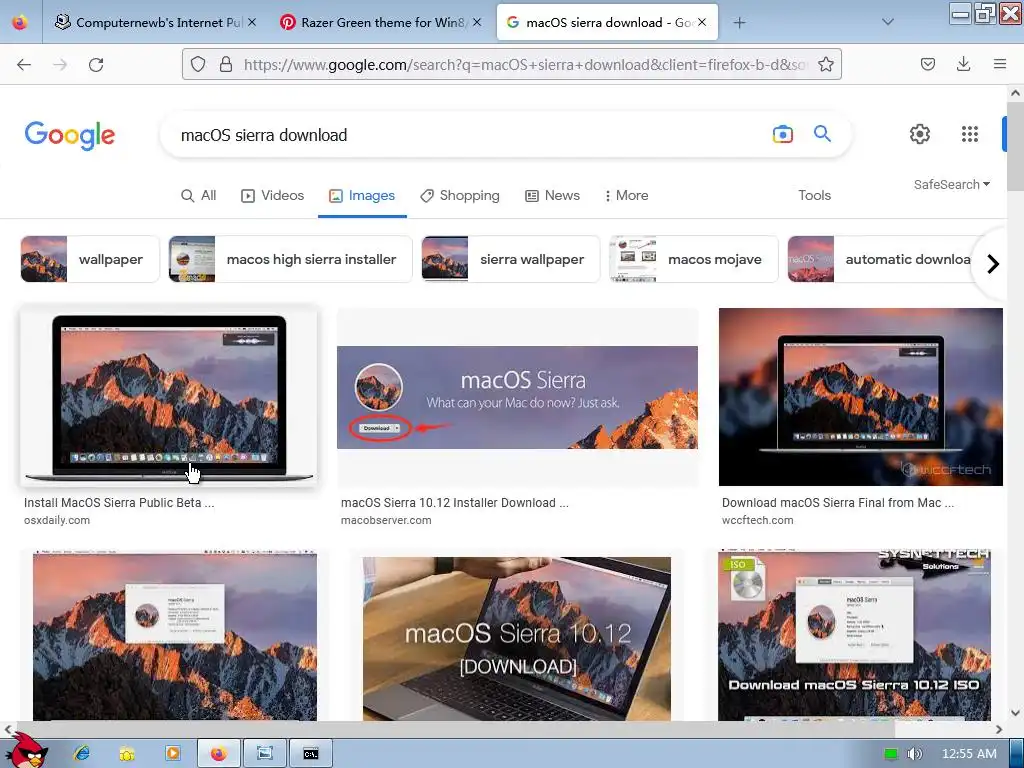The width and height of the screenshot is (1024, 768).
Task: Open a new browser tab
Action: (x=739, y=23)
